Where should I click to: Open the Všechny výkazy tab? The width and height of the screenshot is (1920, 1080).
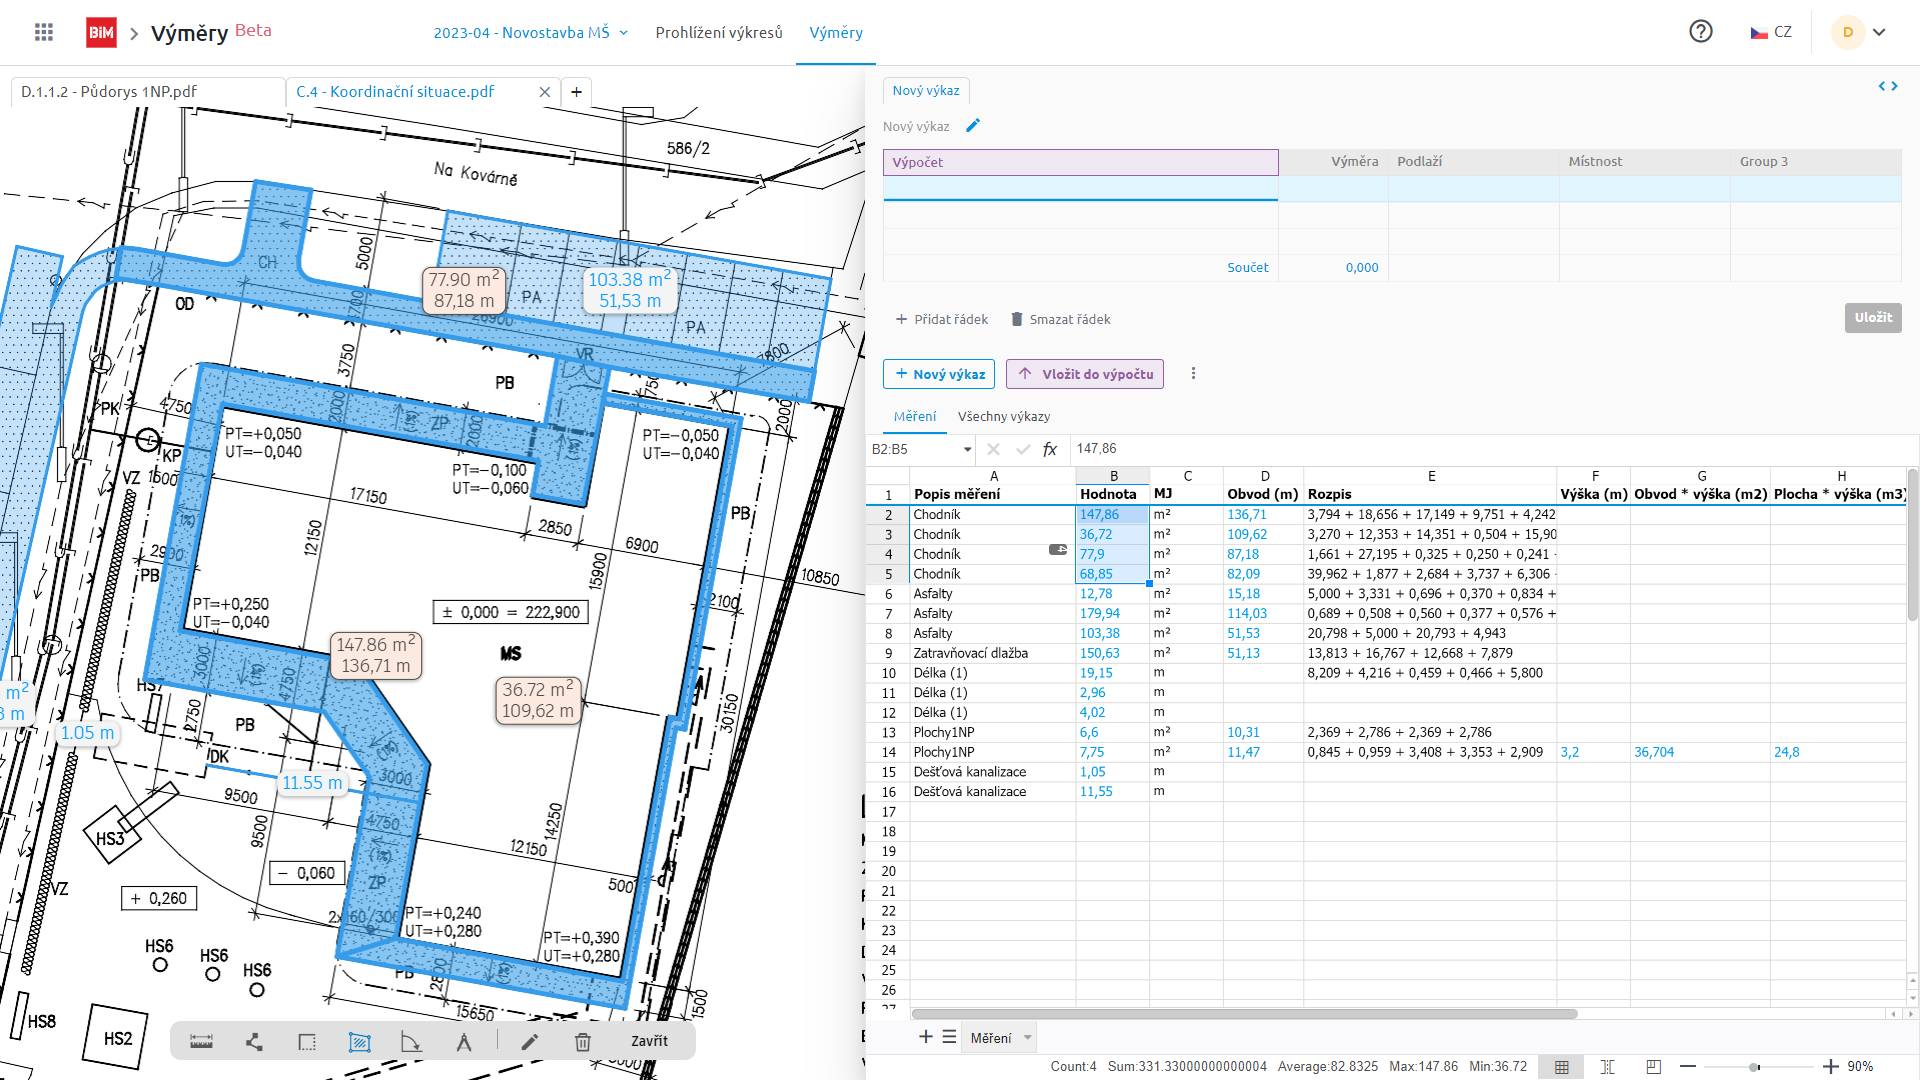tap(1003, 417)
